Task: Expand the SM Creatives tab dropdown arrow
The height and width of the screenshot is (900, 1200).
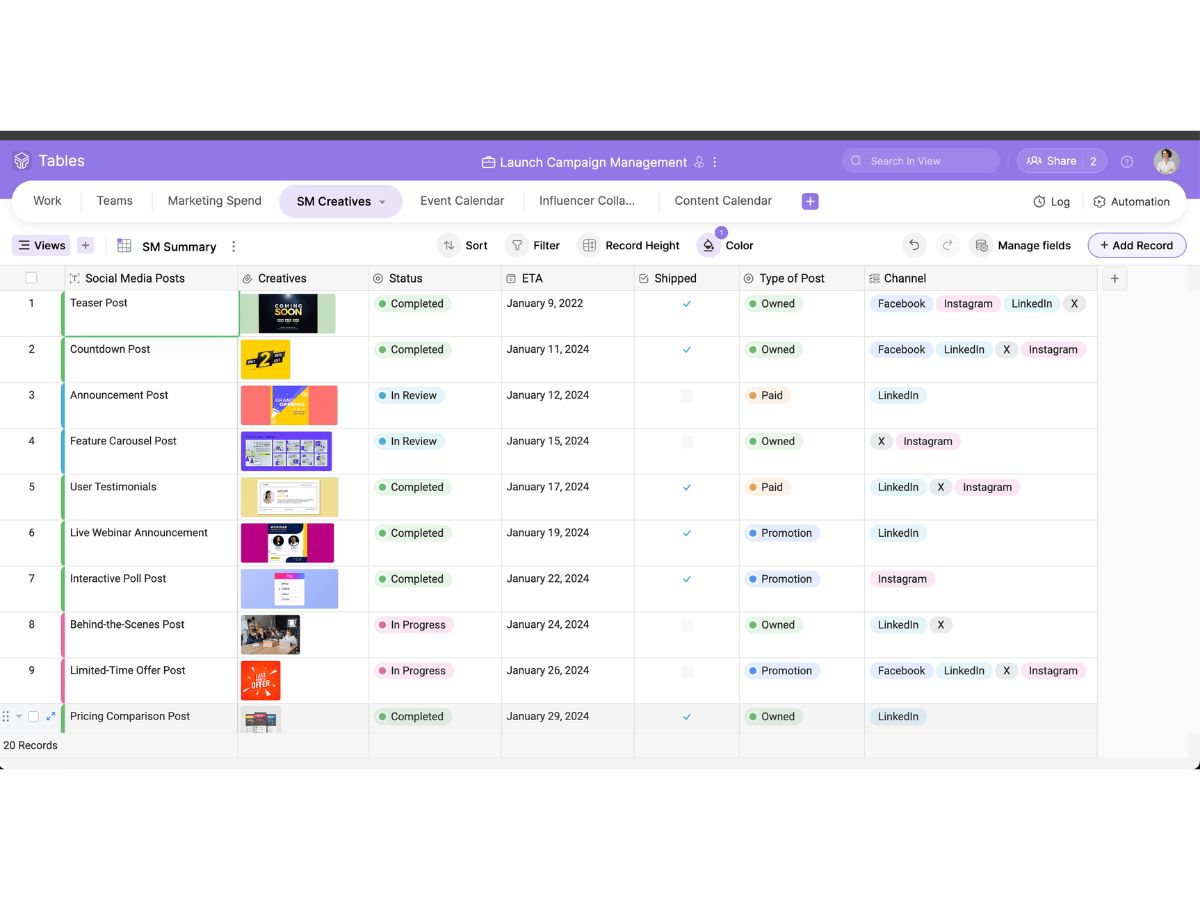Action: 382,202
